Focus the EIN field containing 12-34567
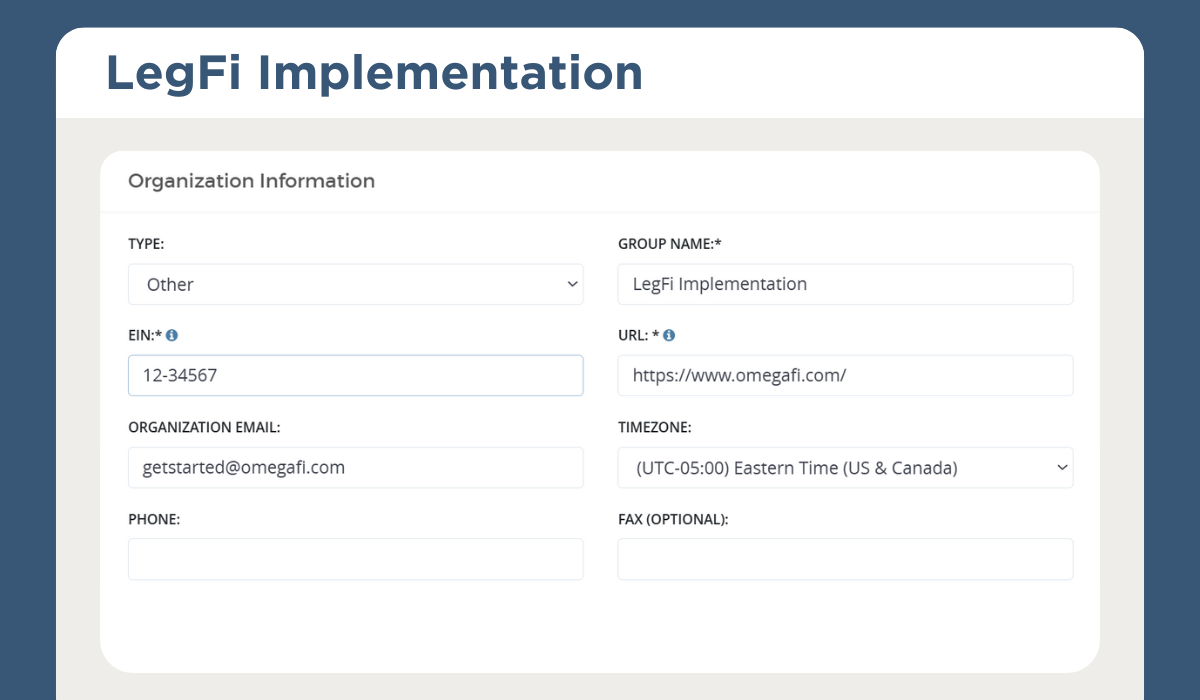1200x700 pixels. (x=355, y=376)
